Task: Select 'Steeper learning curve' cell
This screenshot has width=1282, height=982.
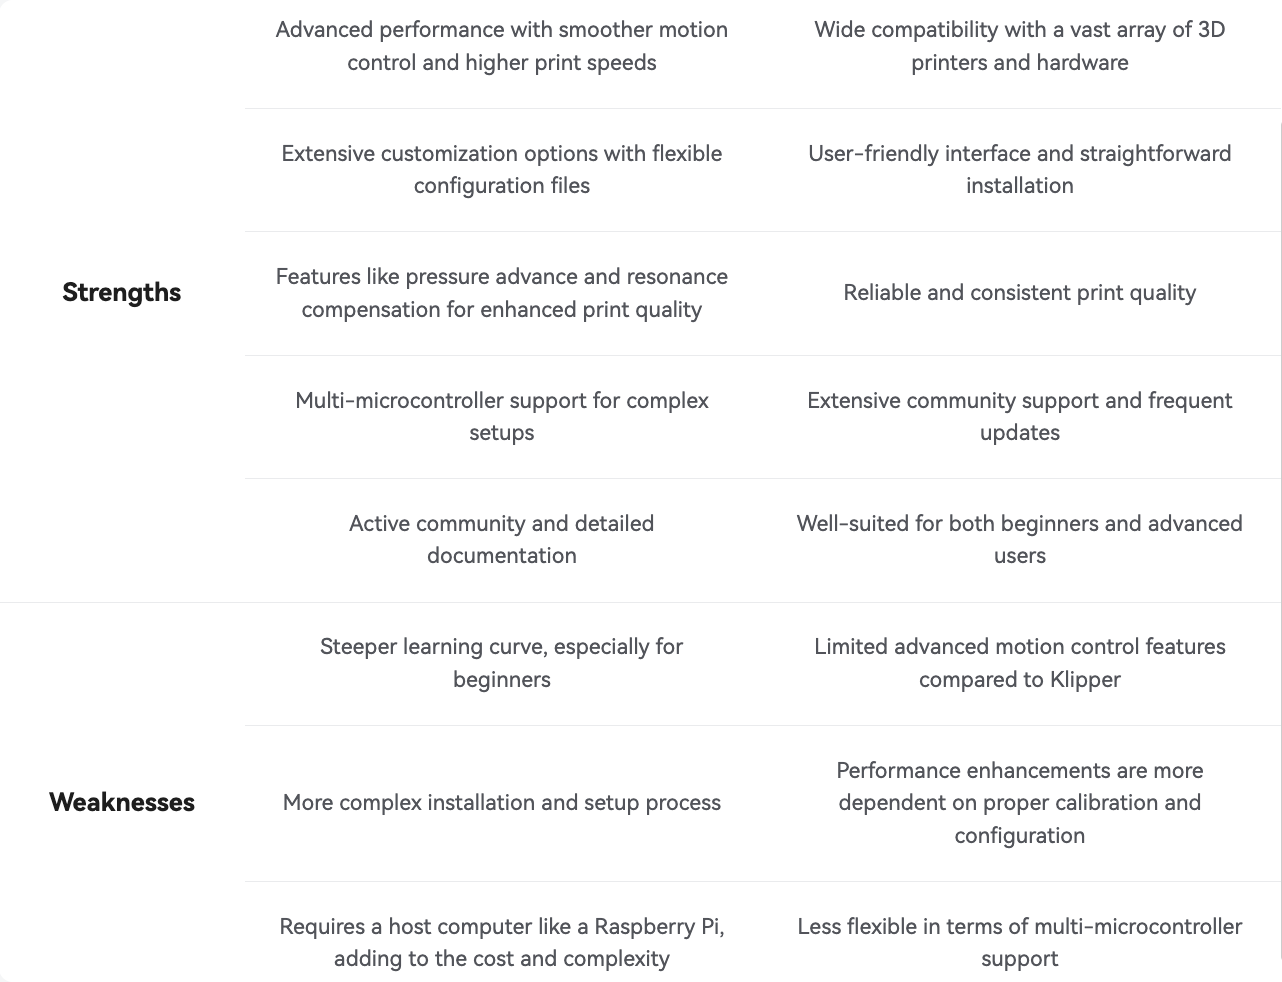Action: tap(502, 663)
